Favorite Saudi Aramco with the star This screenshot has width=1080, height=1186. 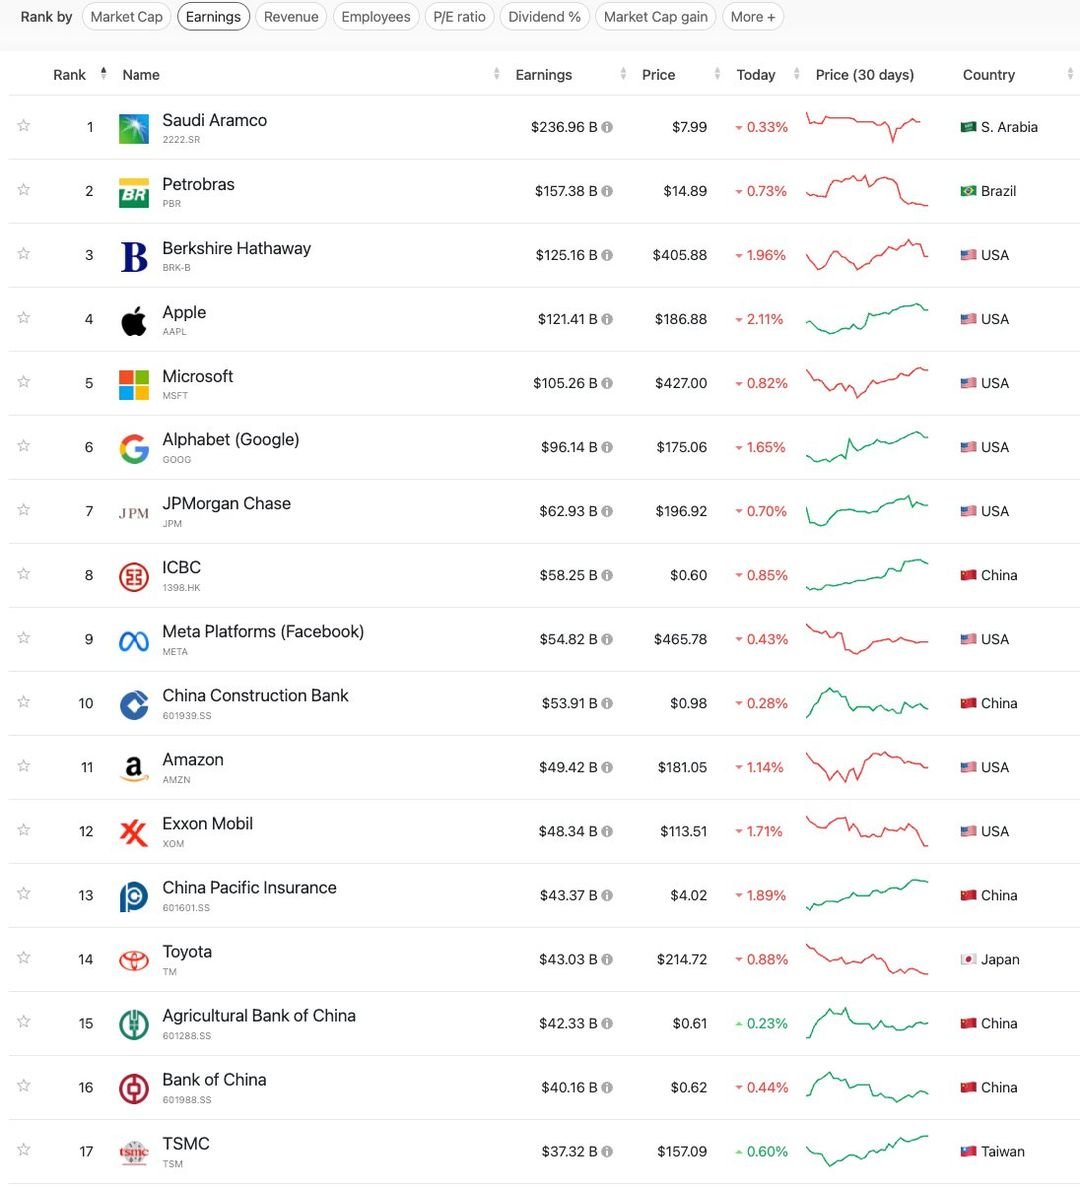click(x=23, y=126)
